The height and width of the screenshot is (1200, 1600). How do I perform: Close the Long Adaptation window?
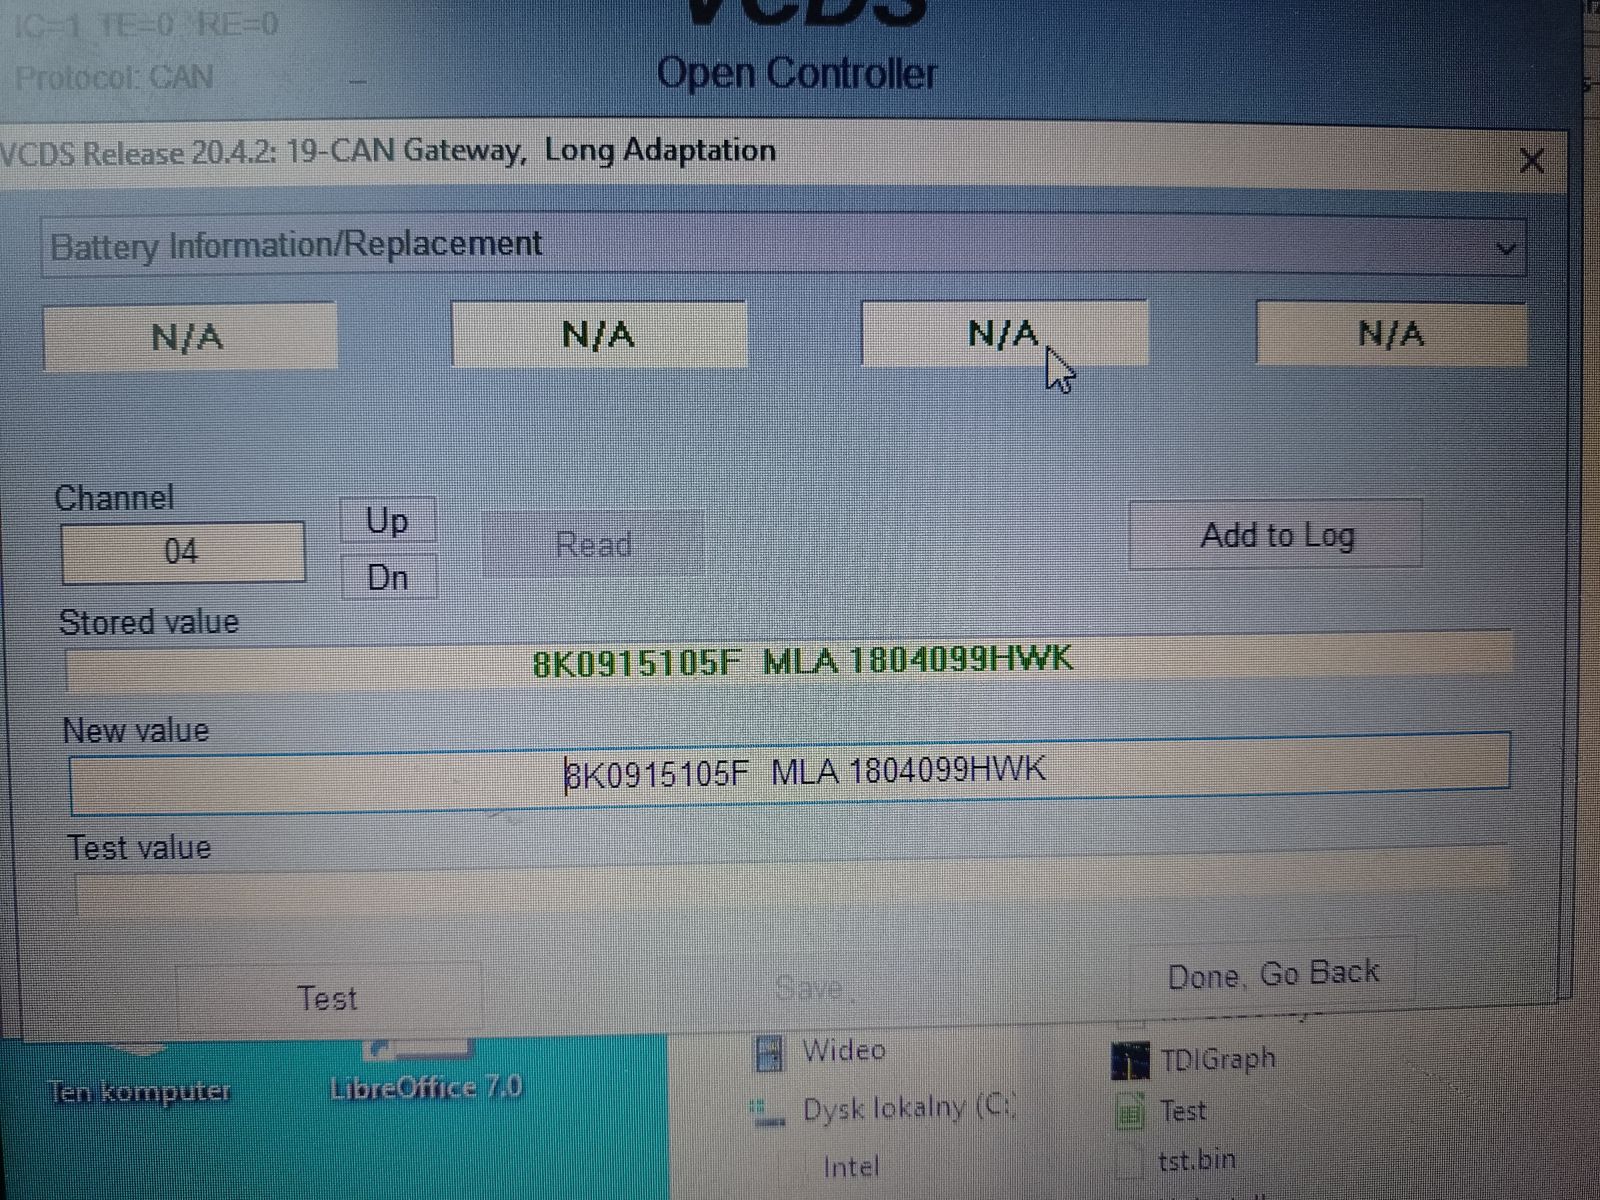1531,160
